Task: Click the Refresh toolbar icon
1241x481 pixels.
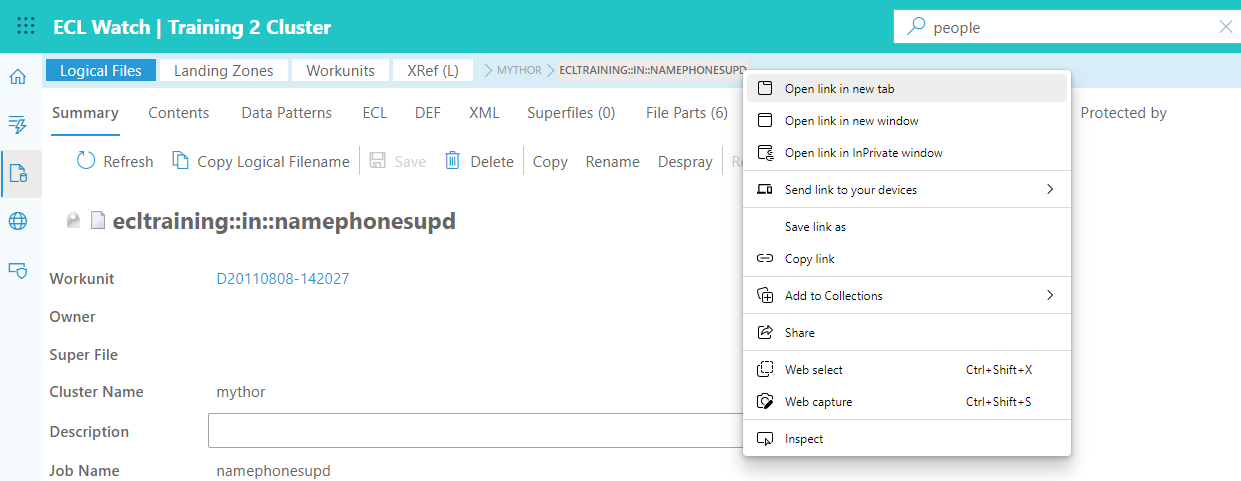Action: pyautogui.click(x=86, y=161)
